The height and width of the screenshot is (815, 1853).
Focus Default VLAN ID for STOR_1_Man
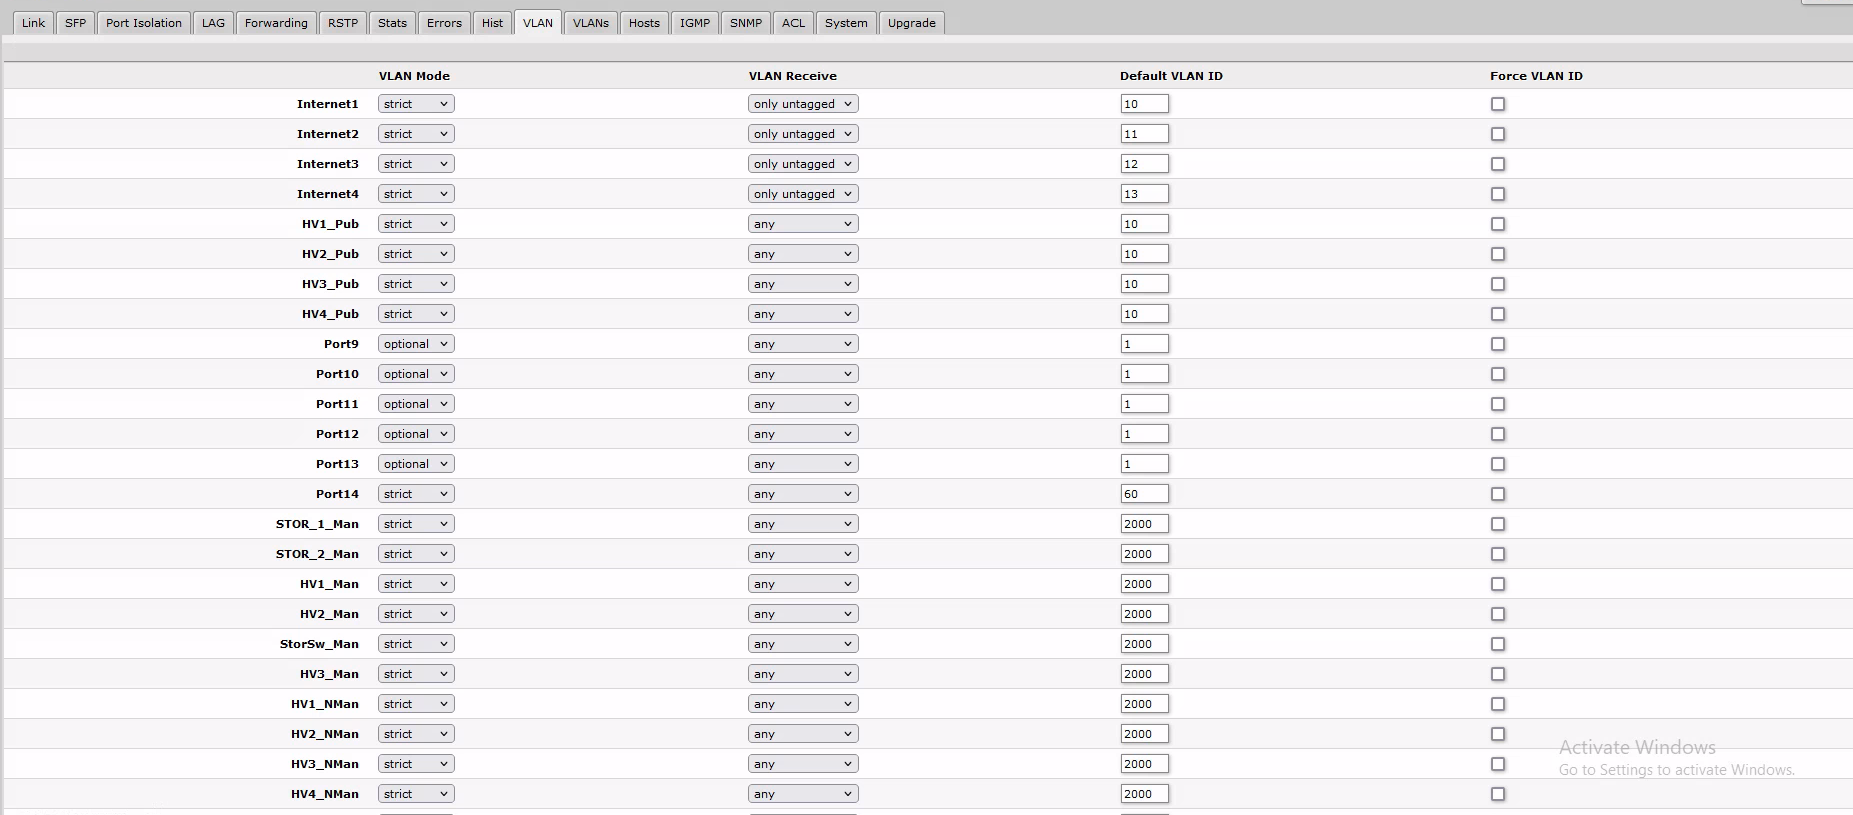point(1144,524)
